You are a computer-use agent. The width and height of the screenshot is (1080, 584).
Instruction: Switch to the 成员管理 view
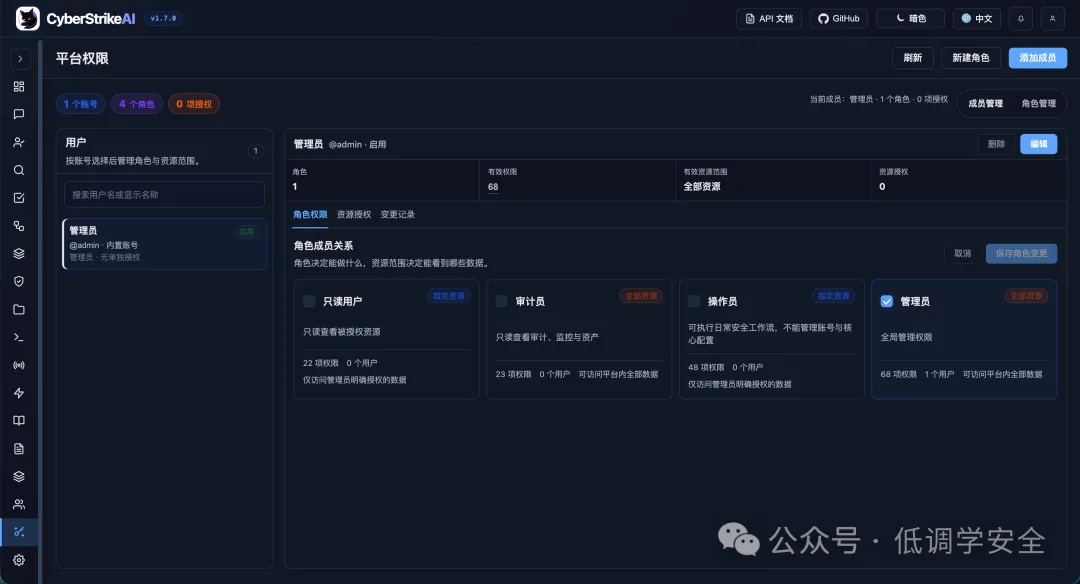[986, 104]
